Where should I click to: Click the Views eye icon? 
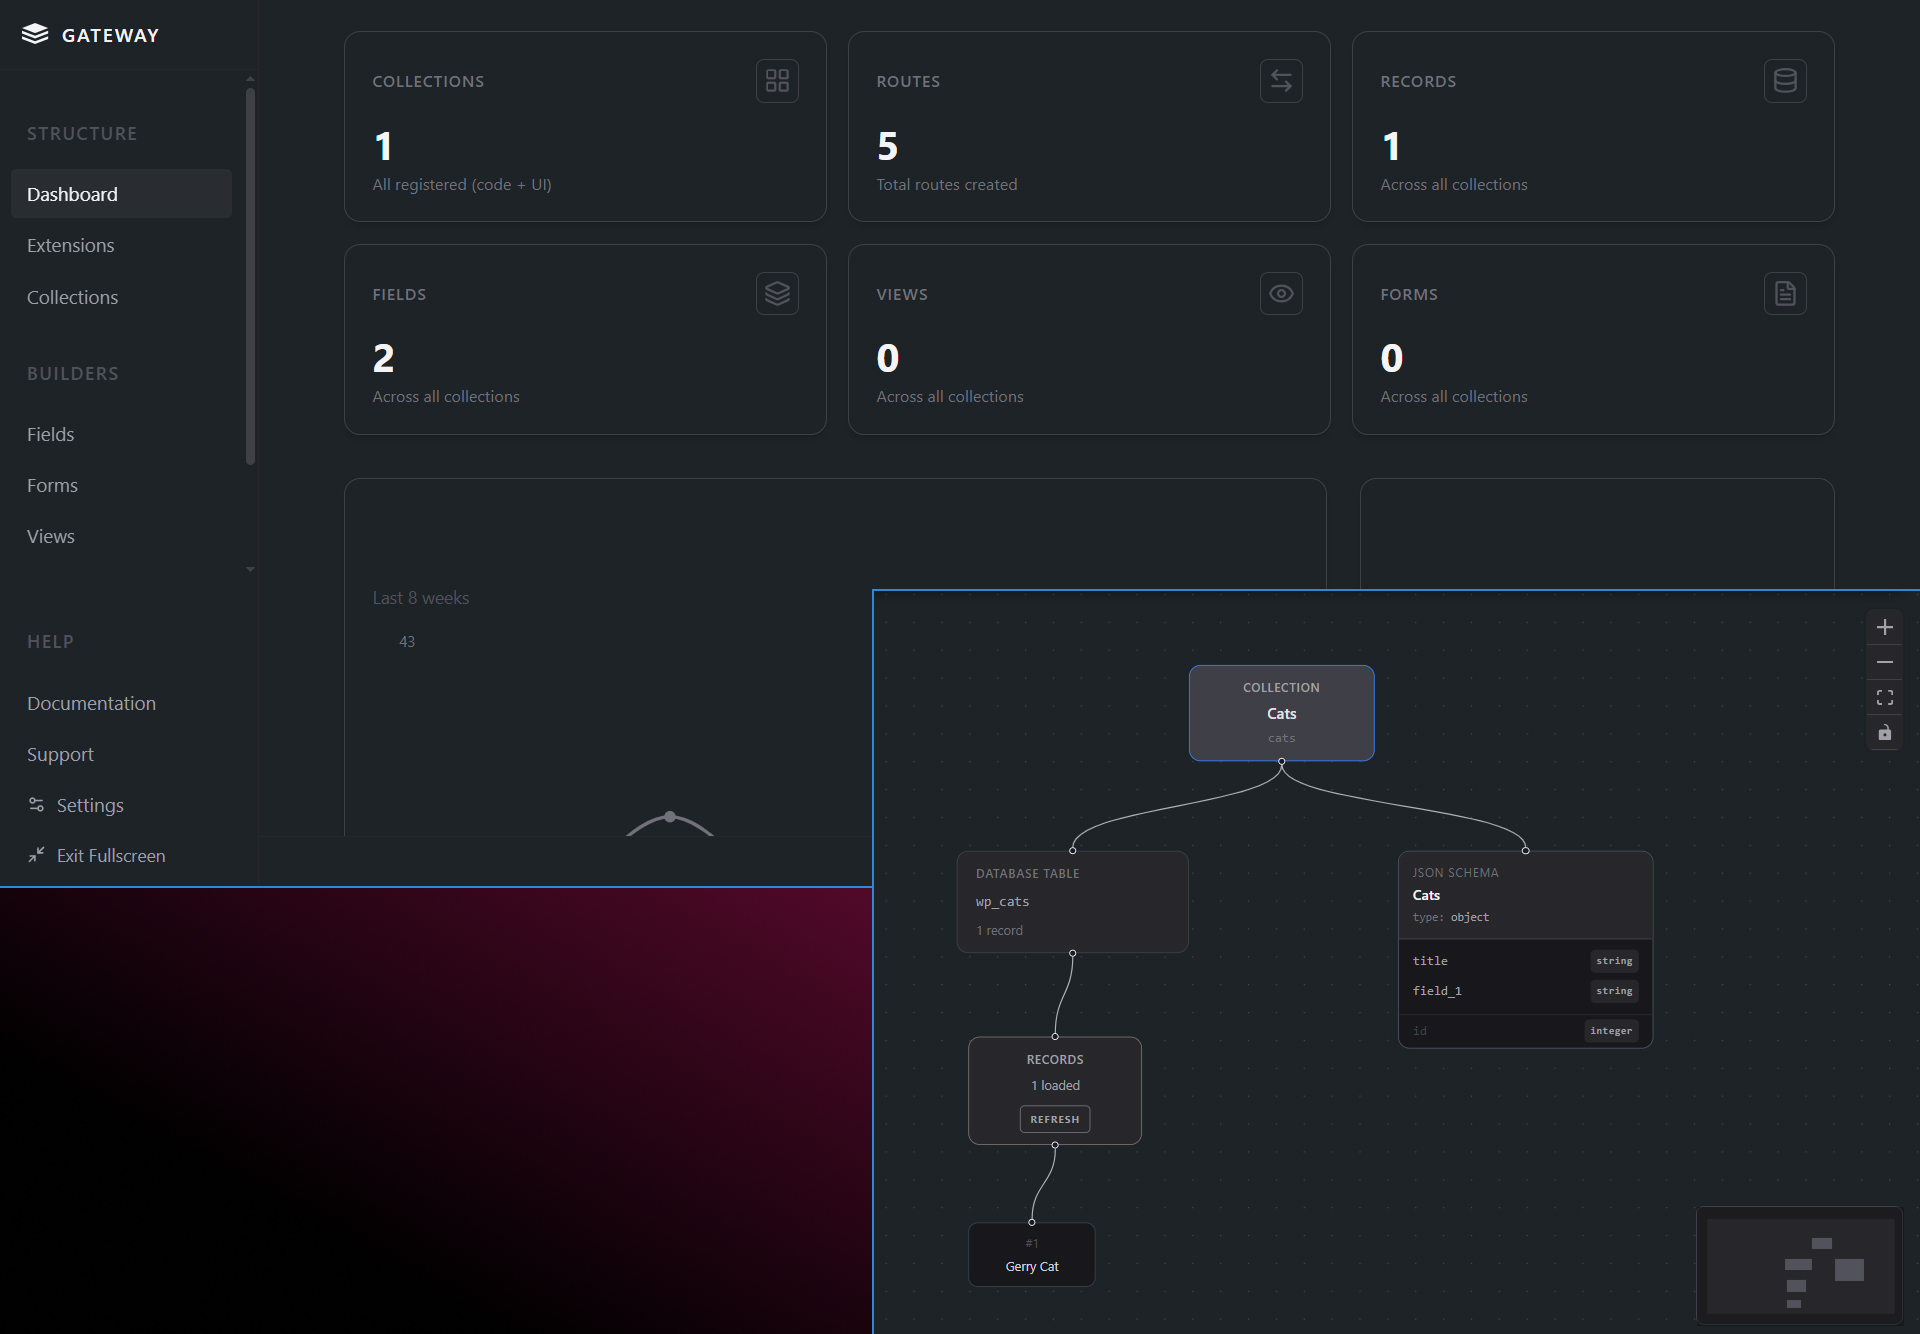pyautogui.click(x=1281, y=294)
